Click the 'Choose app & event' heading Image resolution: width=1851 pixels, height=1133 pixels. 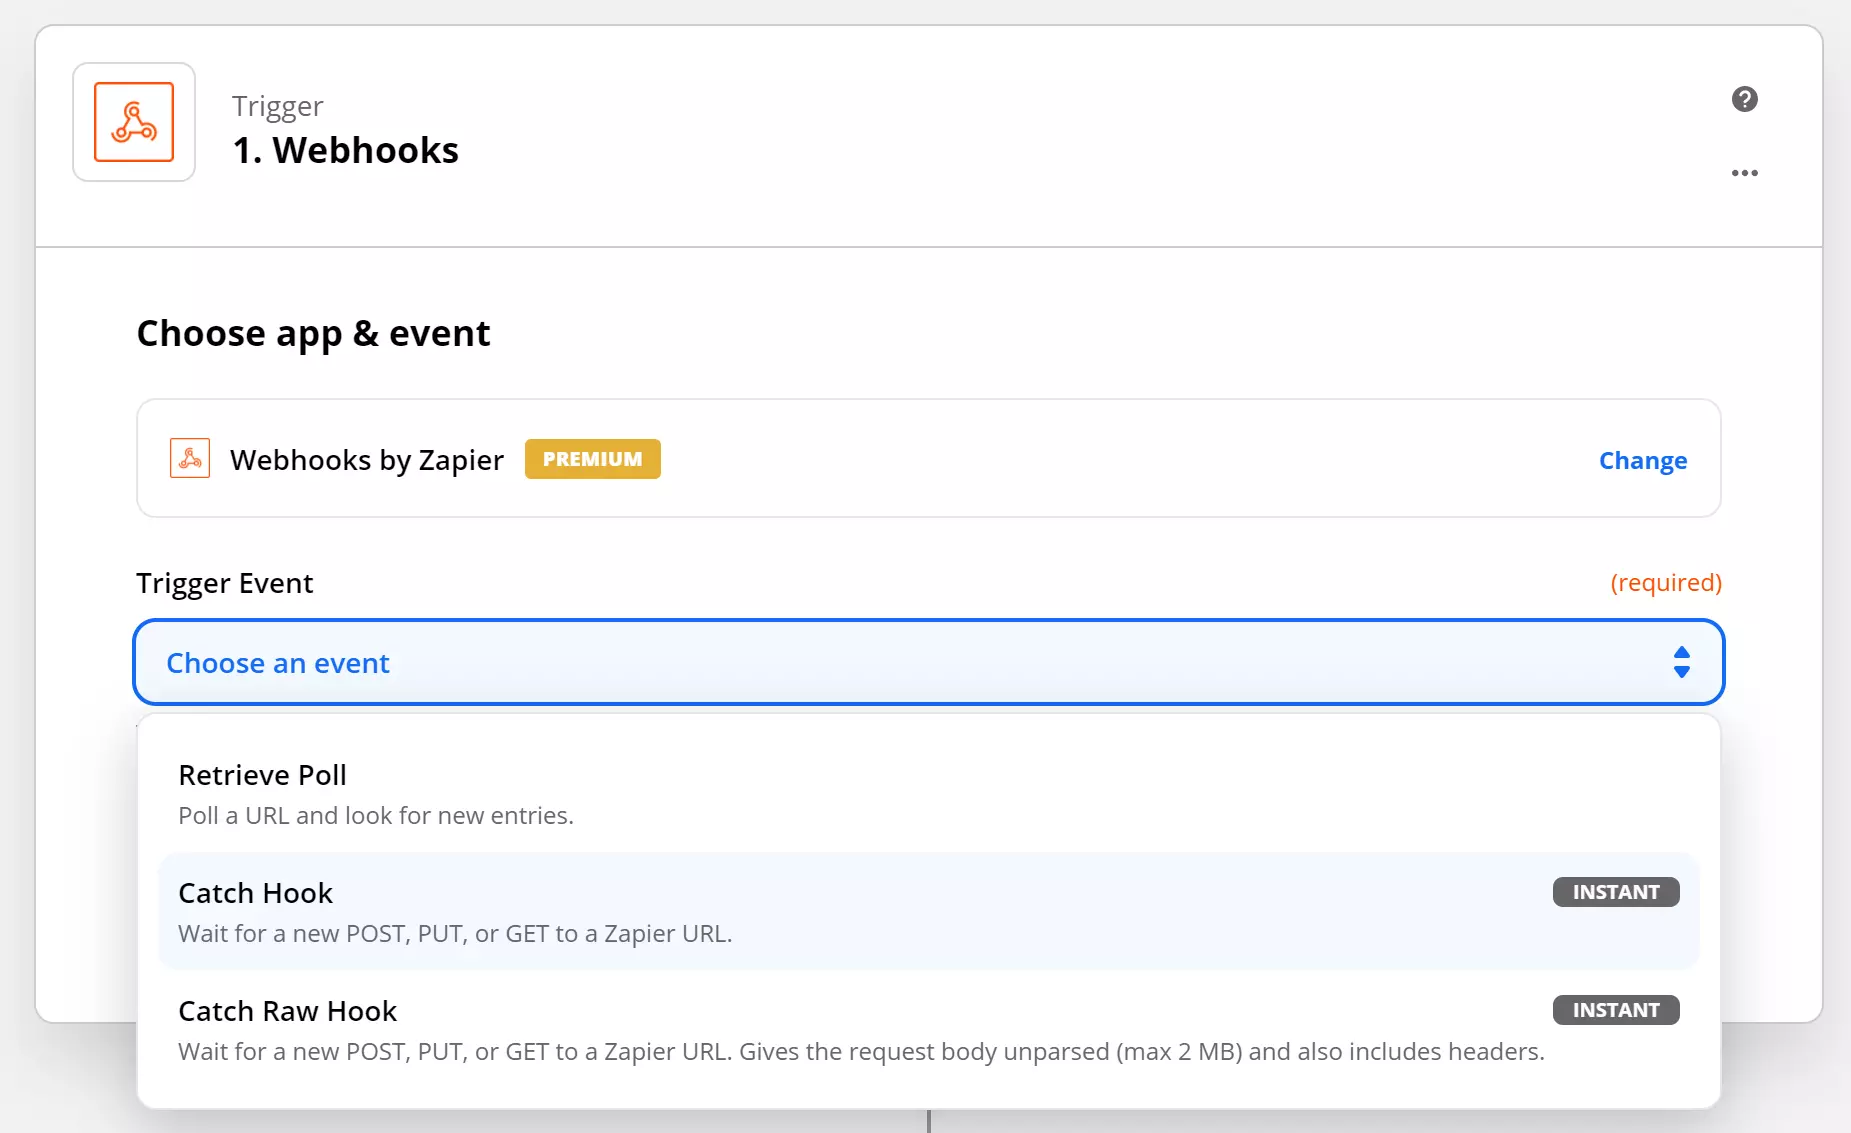click(x=313, y=333)
